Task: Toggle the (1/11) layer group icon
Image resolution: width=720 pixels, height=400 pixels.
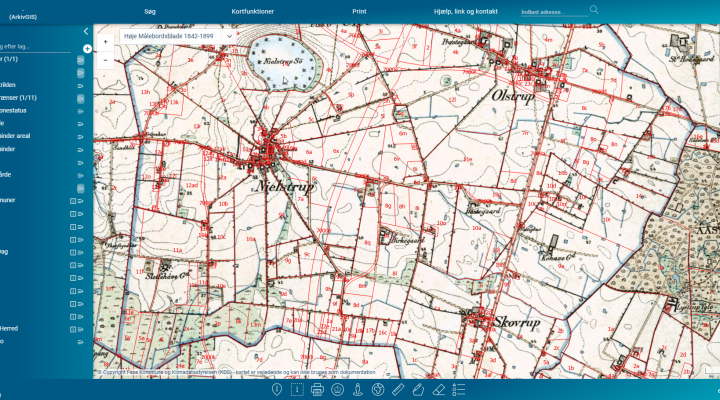Action: [x=80, y=98]
